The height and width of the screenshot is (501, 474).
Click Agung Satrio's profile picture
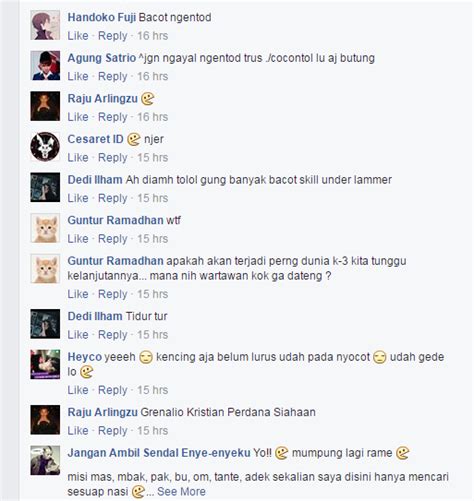coord(45,66)
